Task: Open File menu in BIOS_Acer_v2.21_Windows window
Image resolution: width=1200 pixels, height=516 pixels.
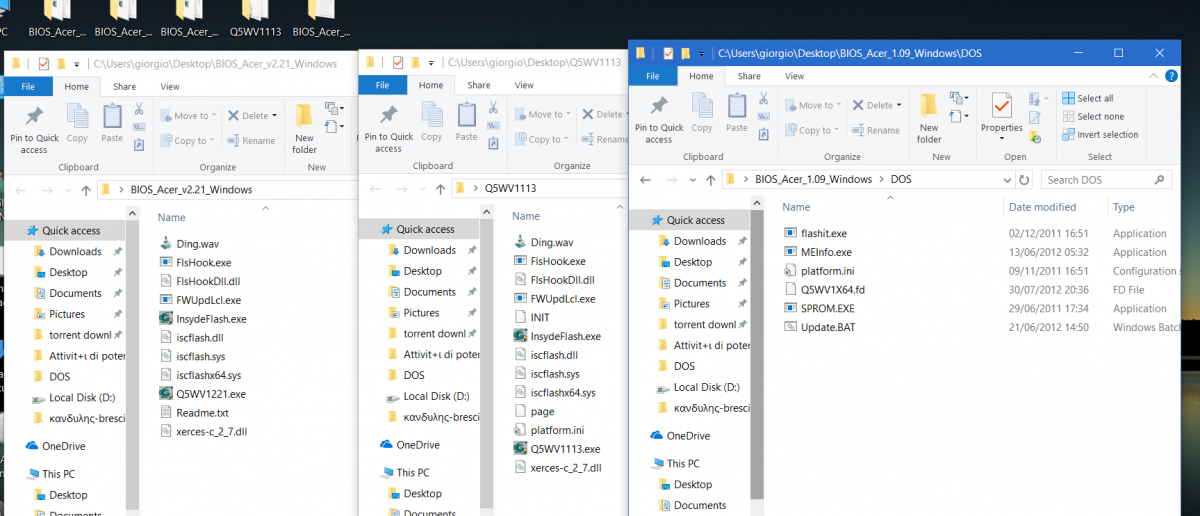Action: click(x=29, y=87)
